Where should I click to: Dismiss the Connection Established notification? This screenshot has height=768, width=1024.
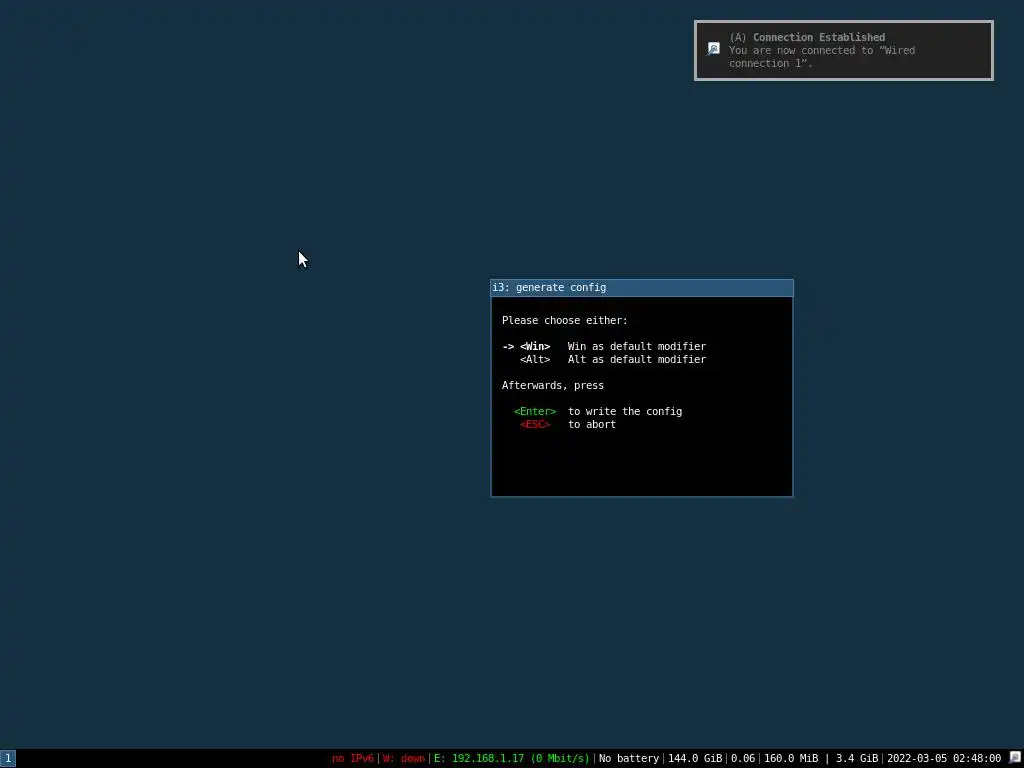[844, 50]
